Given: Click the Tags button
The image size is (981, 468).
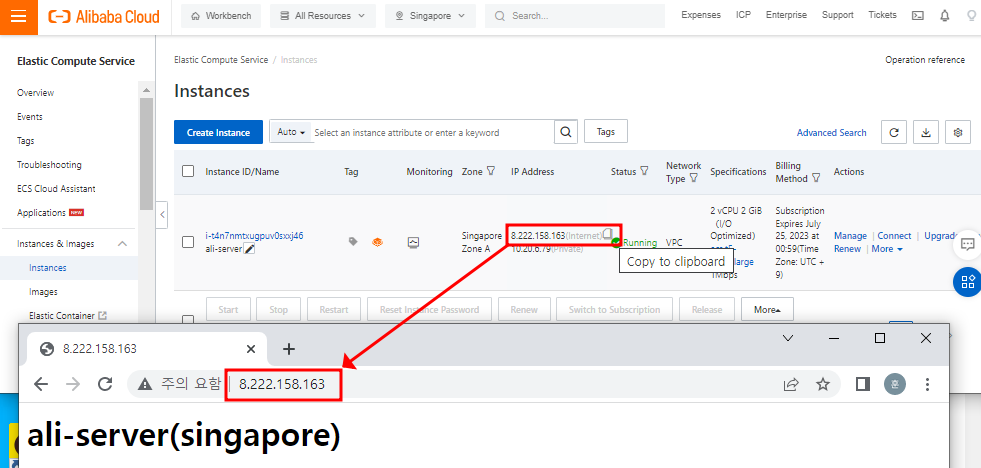Looking at the screenshot, I should point(606,131).
